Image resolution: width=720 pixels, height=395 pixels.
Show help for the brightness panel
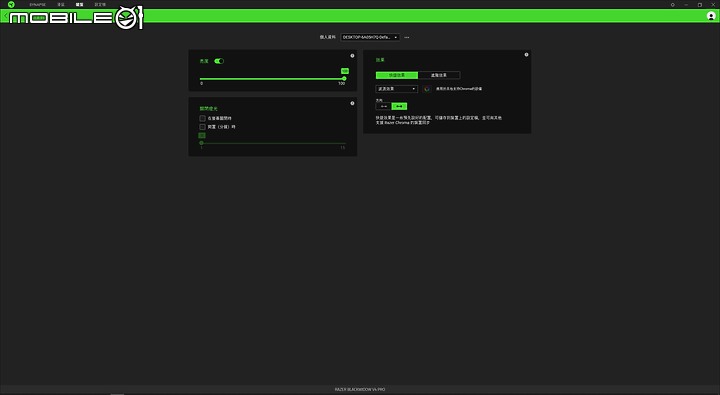pyautogui.click(x=352, y=56)
